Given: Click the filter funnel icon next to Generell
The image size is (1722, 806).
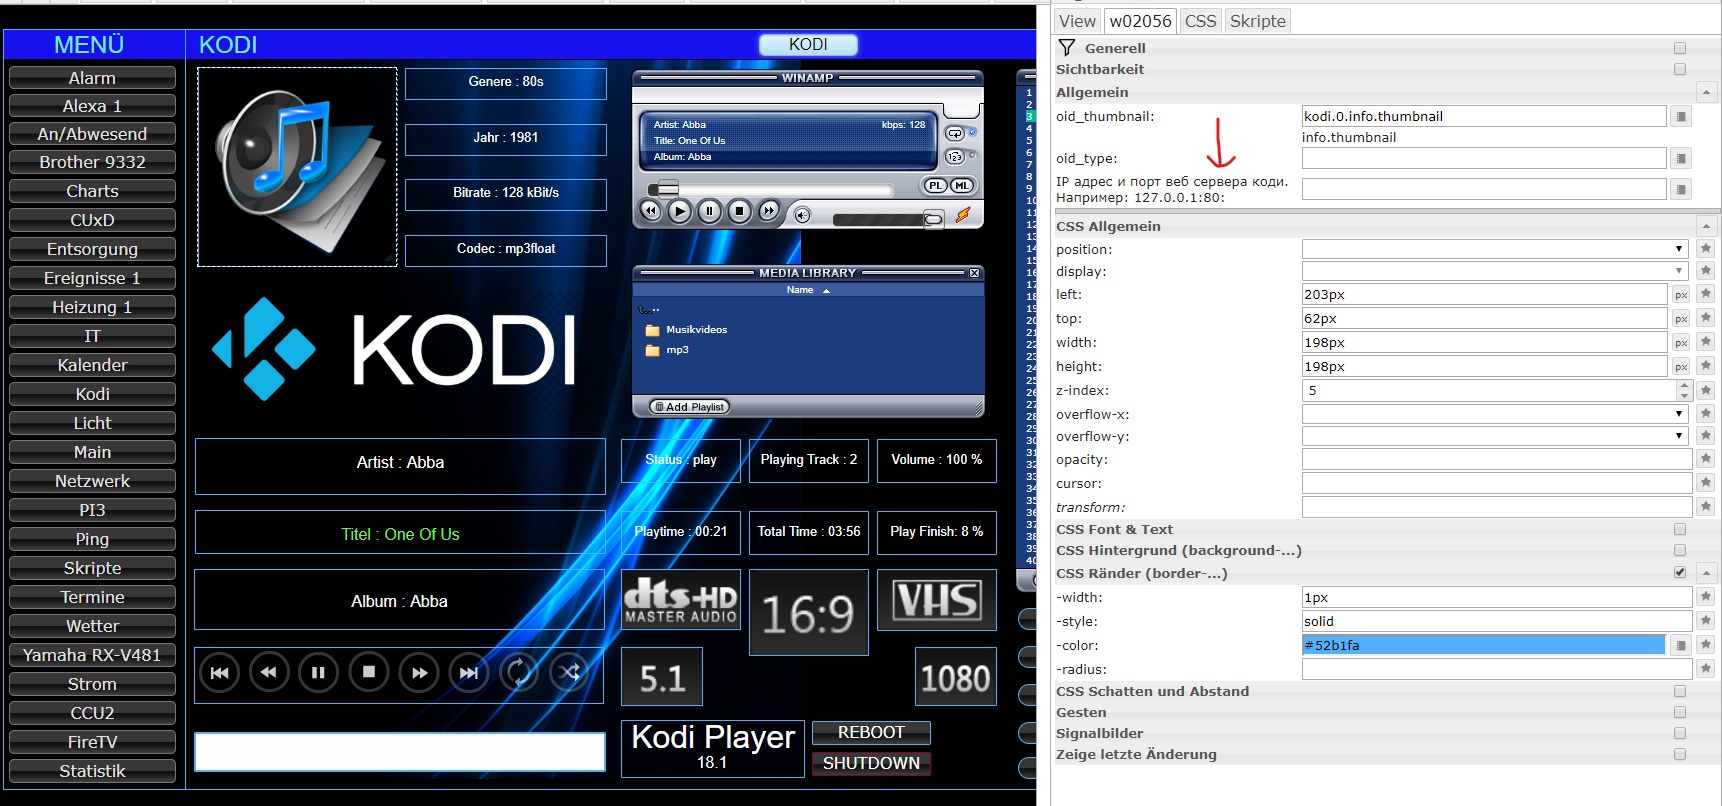Looking at the screenshot, I should click(x=1067, y=48).
